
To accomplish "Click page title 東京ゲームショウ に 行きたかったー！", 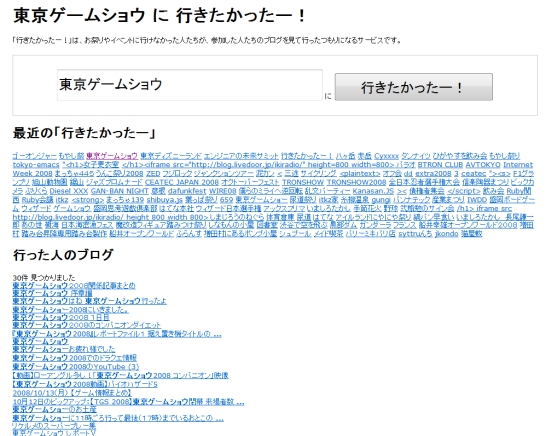I will pos(160,16).
